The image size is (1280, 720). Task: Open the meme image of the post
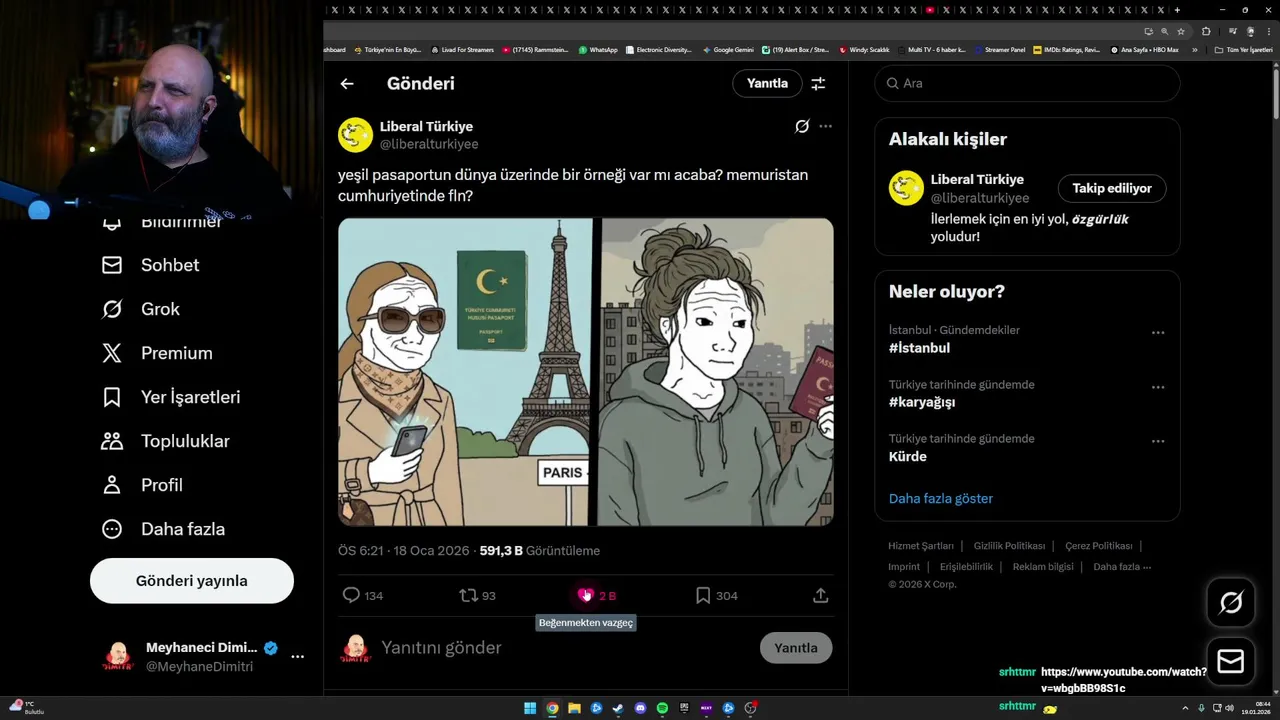(585, 372)
